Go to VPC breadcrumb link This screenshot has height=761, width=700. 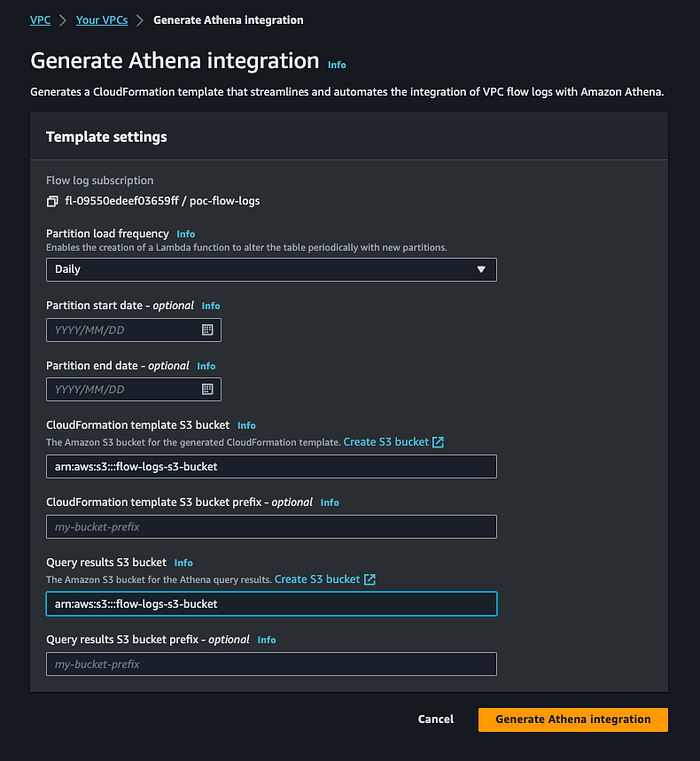pos(40,20)
